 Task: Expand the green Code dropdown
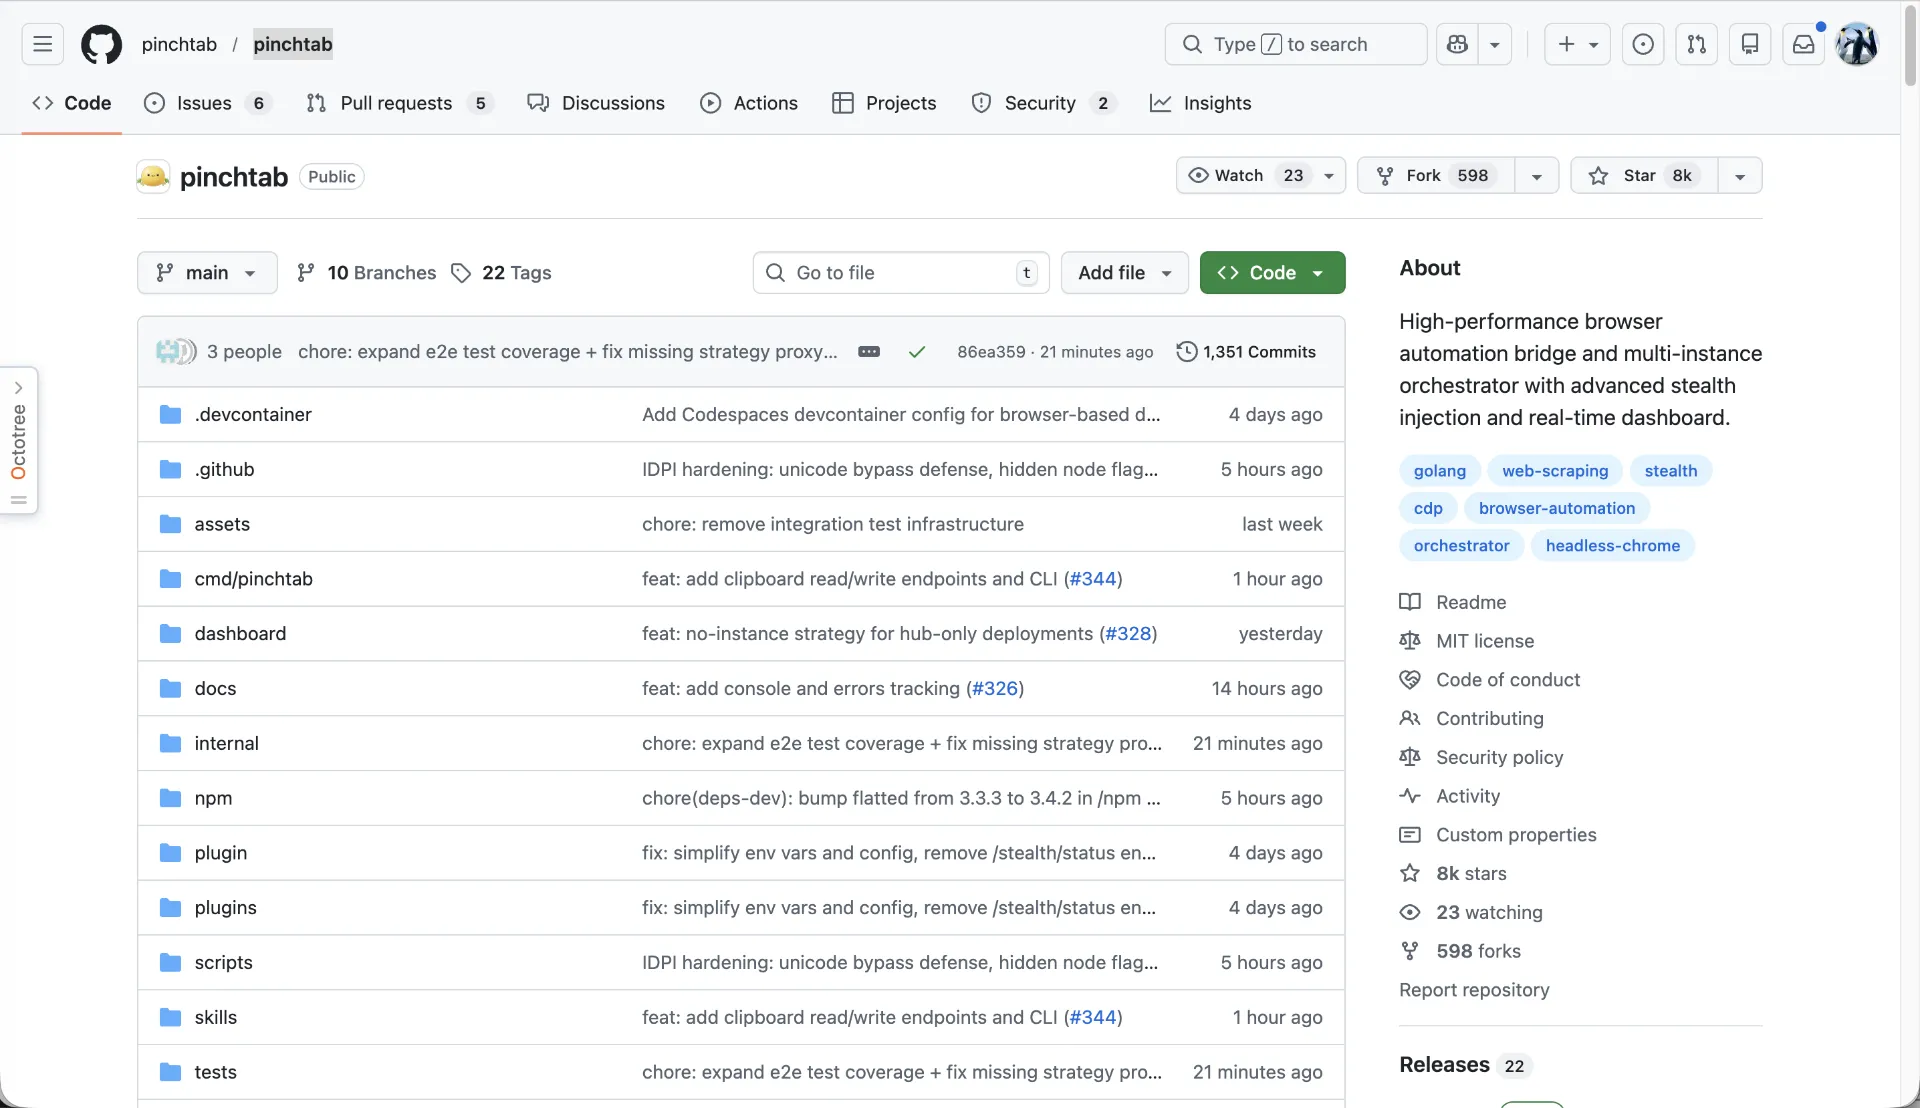coord(1272,273)
